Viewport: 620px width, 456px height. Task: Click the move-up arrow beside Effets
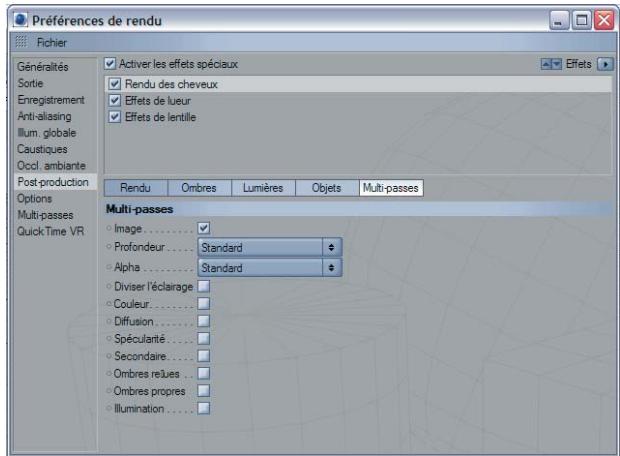pyautogui.click(x=545, y=65)
